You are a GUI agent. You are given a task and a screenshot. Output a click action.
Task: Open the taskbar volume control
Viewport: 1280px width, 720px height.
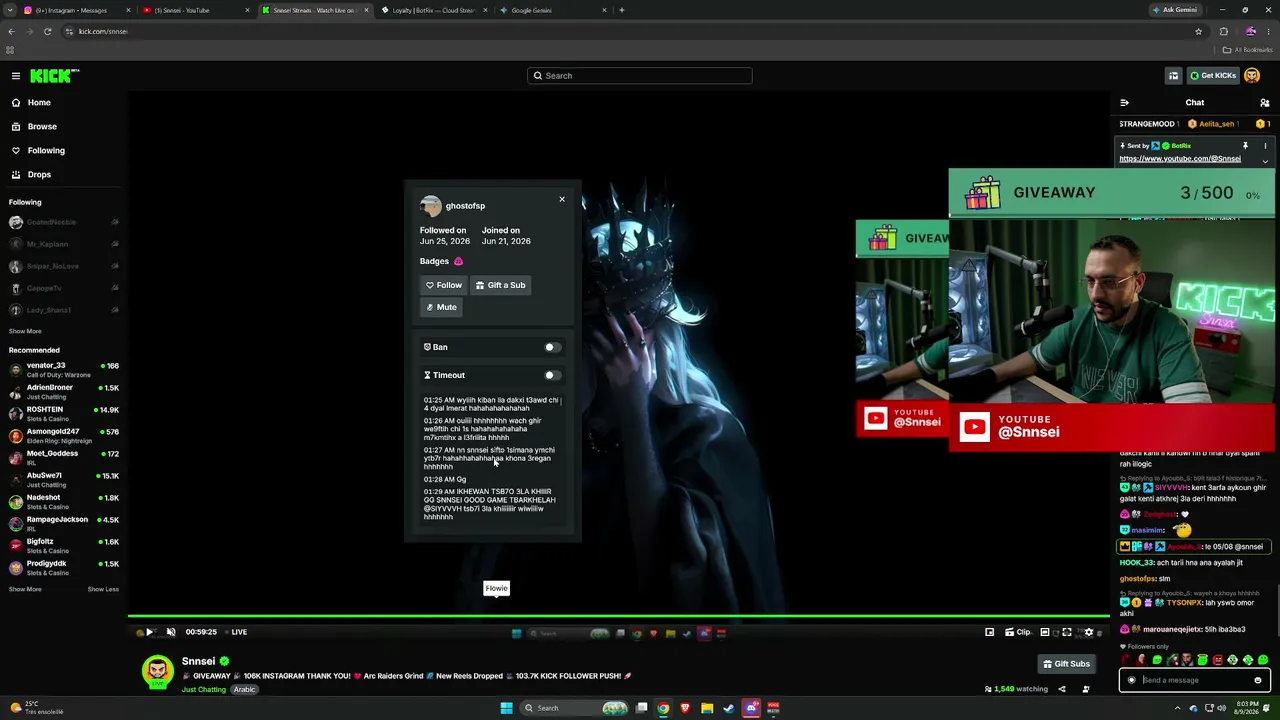pyautogui.click(x=1223, y=708)
